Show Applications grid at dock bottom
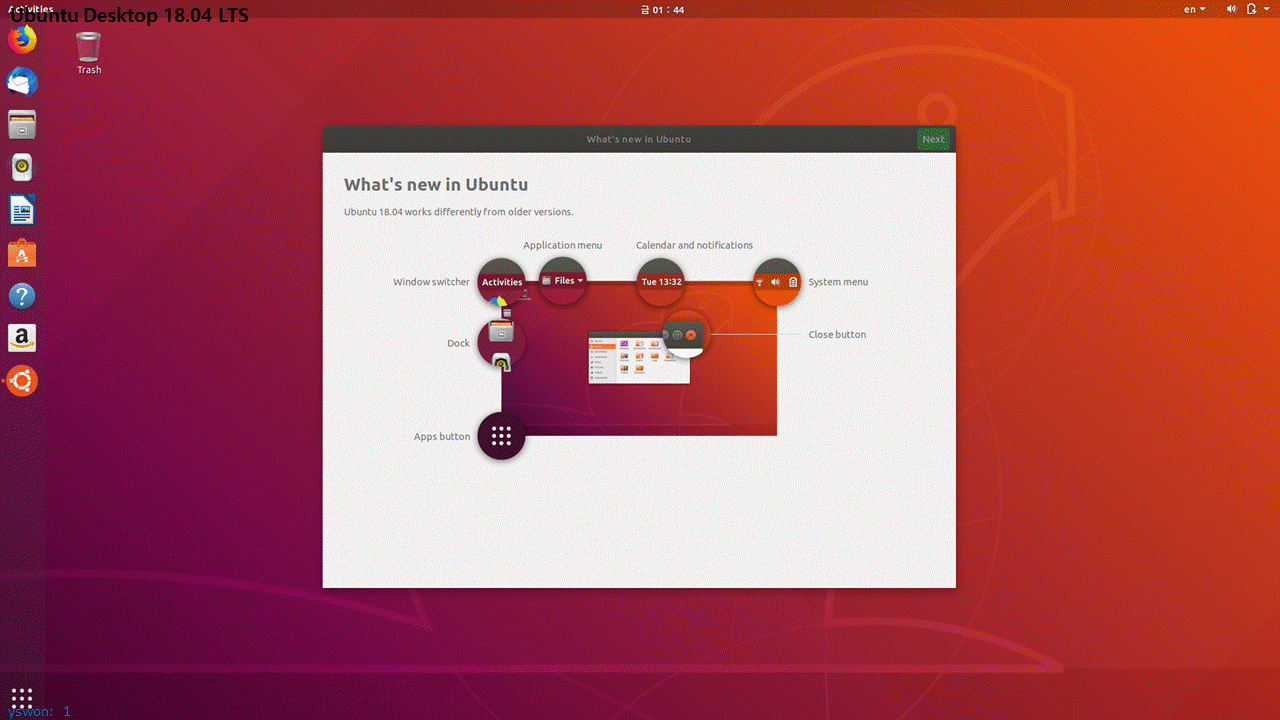Image resolution: width=1280 pixels, height=720 pixels. click(22, 697)
